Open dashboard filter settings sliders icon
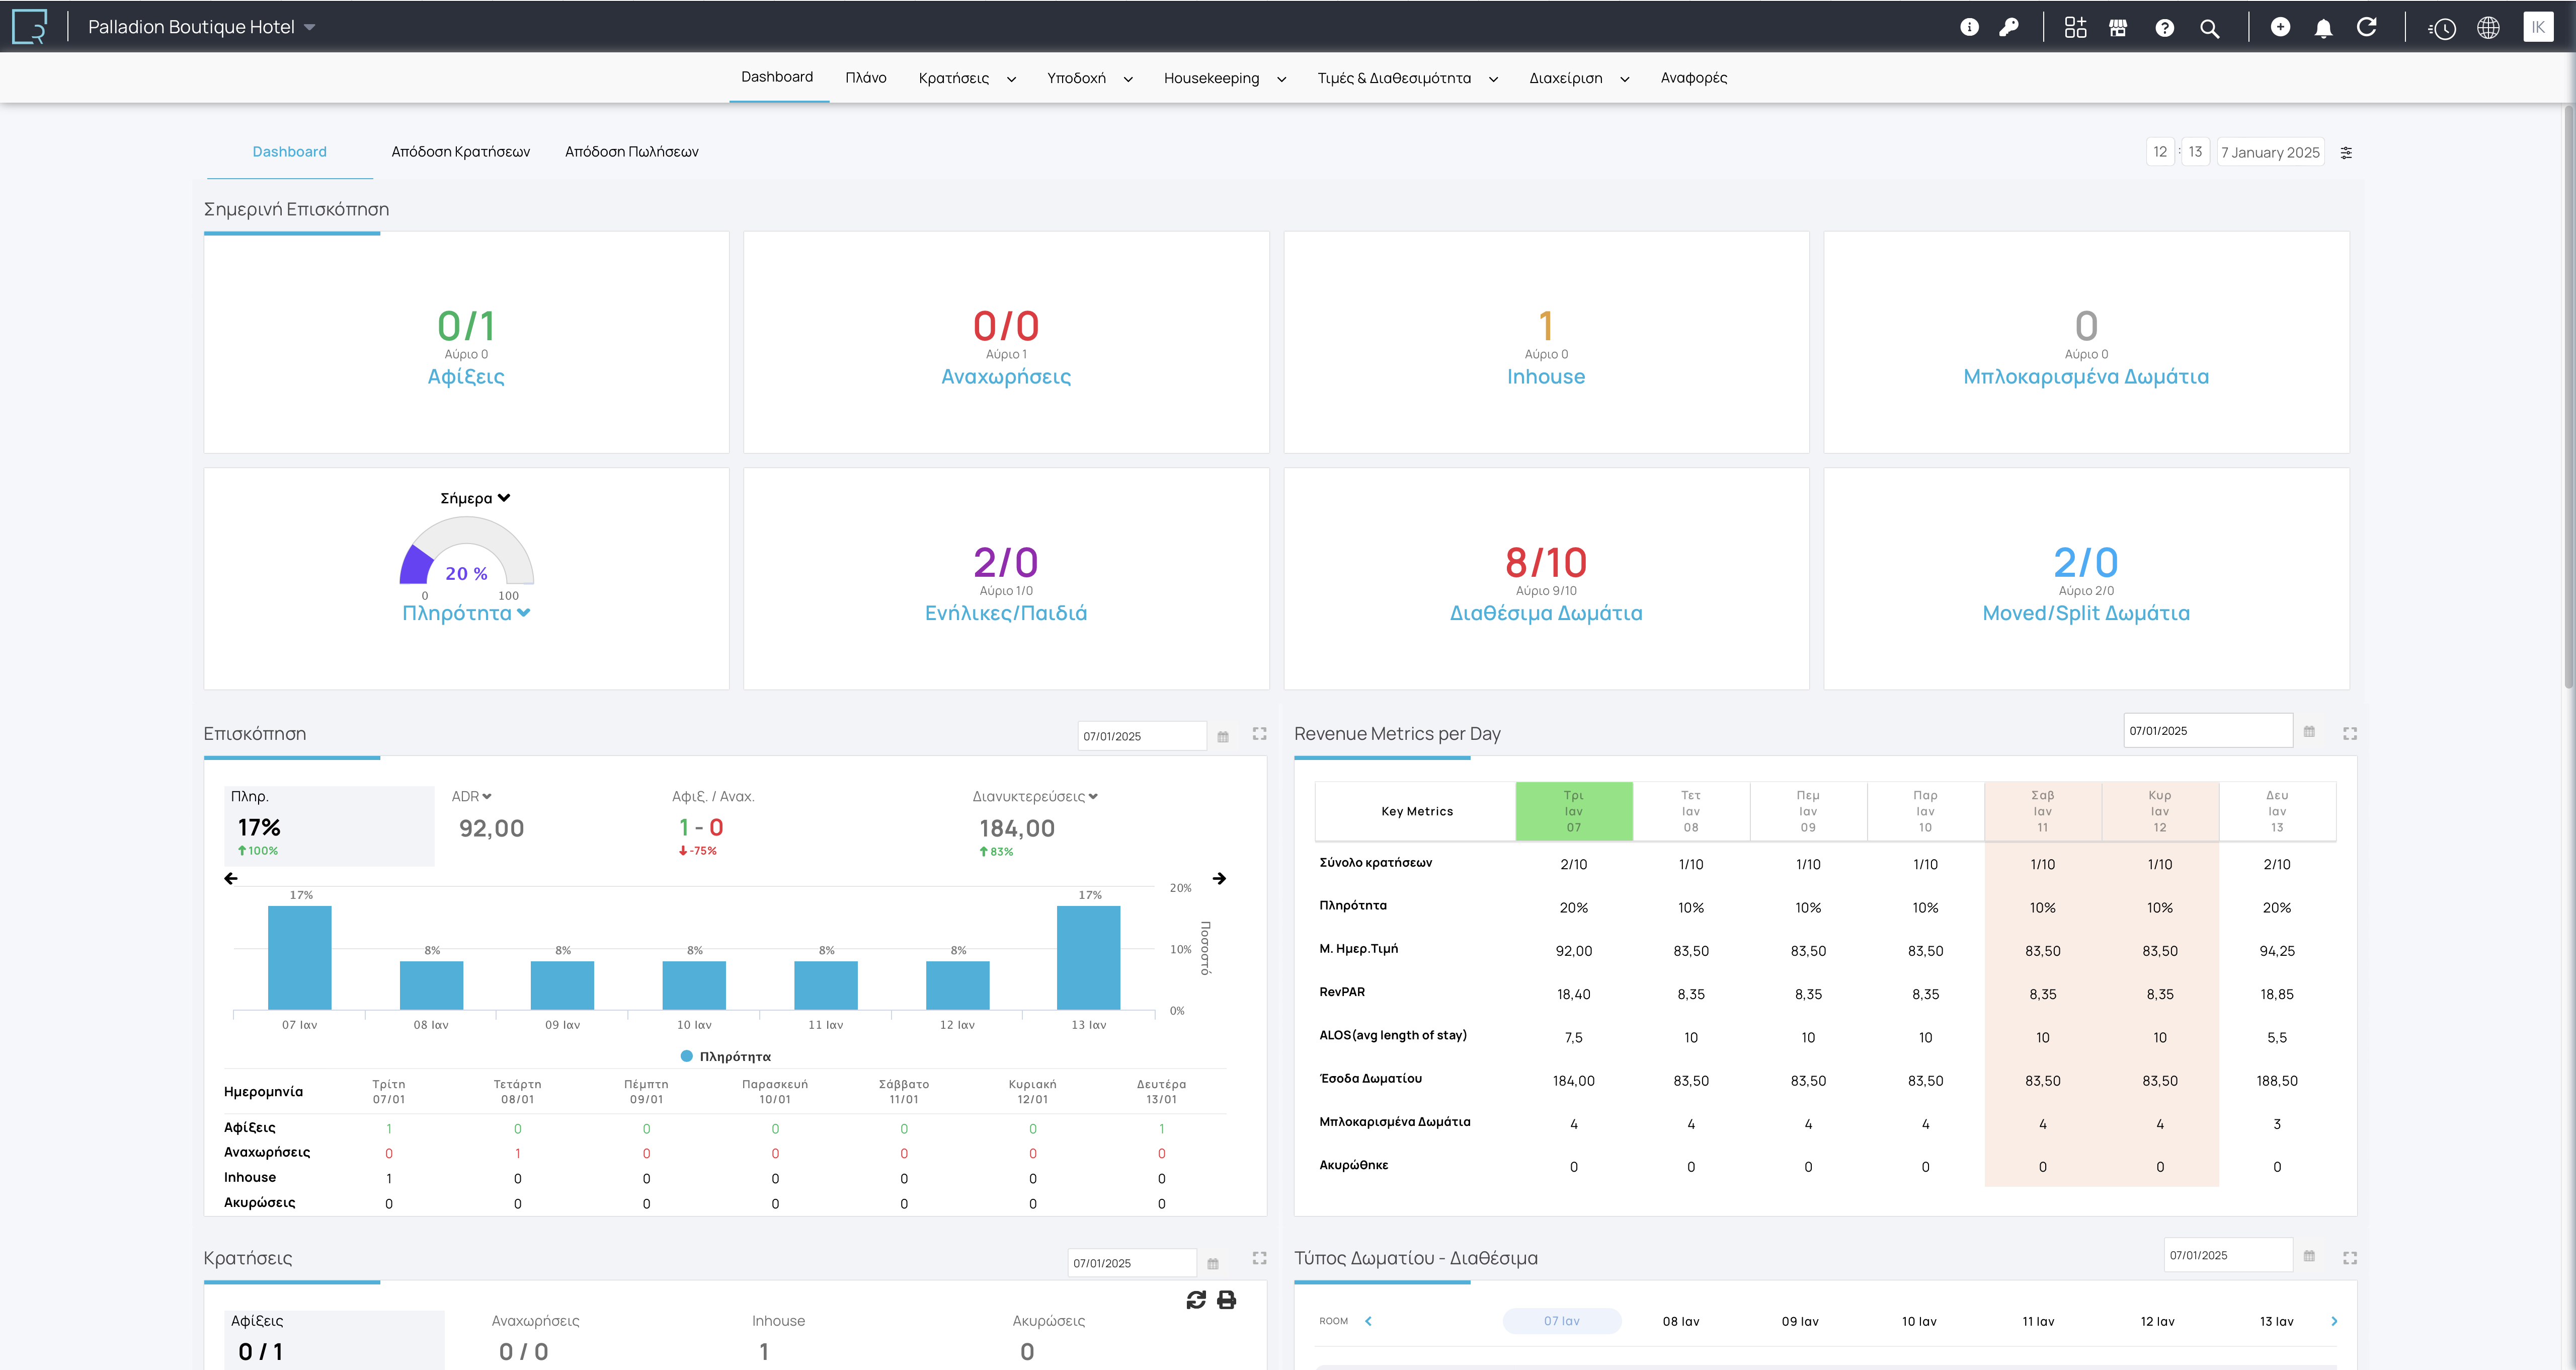2576x1370 pixels. pyautogui.click(x=2346, y=153)
